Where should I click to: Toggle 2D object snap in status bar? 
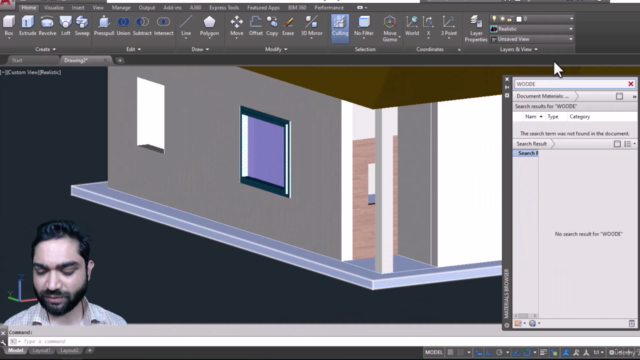[x=527, y=352]
